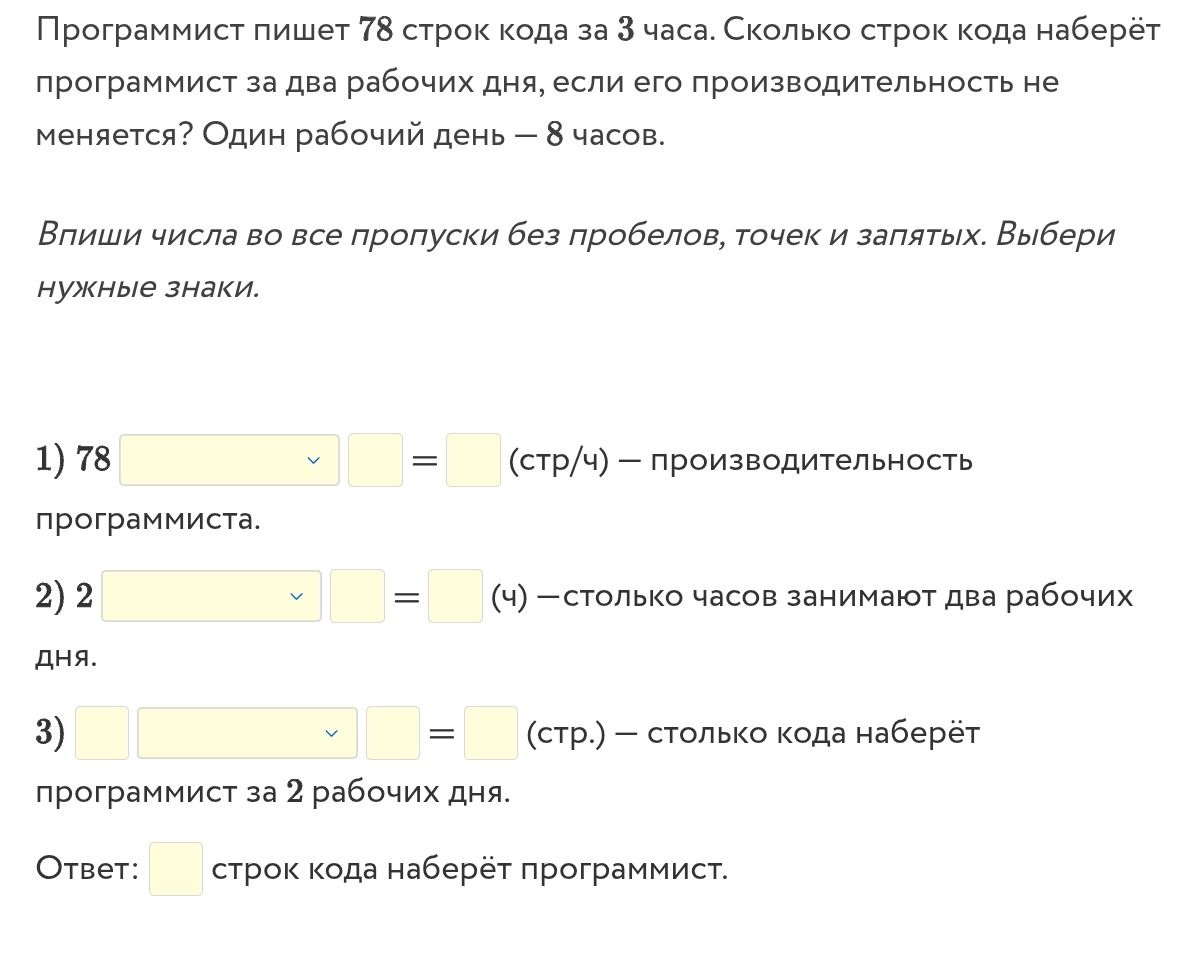Click the italic instruction Впиши числа text
The height and width of the screenshot is (979, 1200).
575,261
